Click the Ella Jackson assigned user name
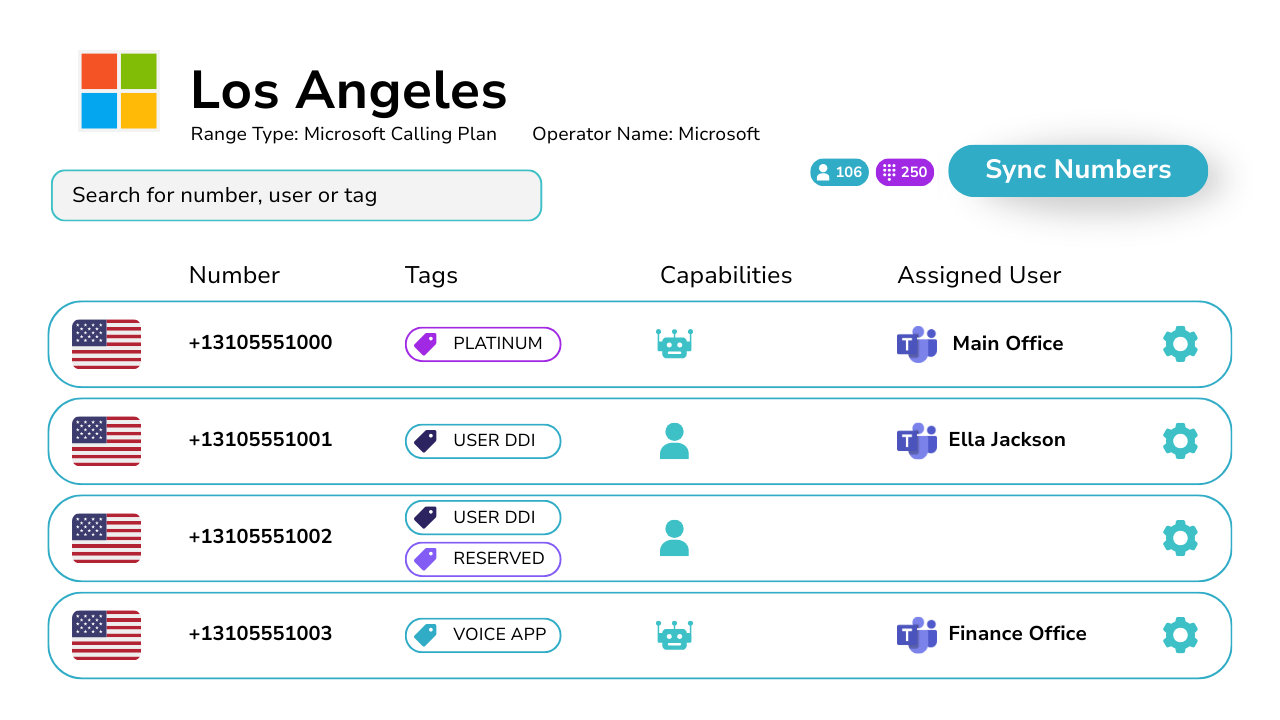This screenshot has height=720, width=1280. pyautogui.click(x=1008, y=440)
